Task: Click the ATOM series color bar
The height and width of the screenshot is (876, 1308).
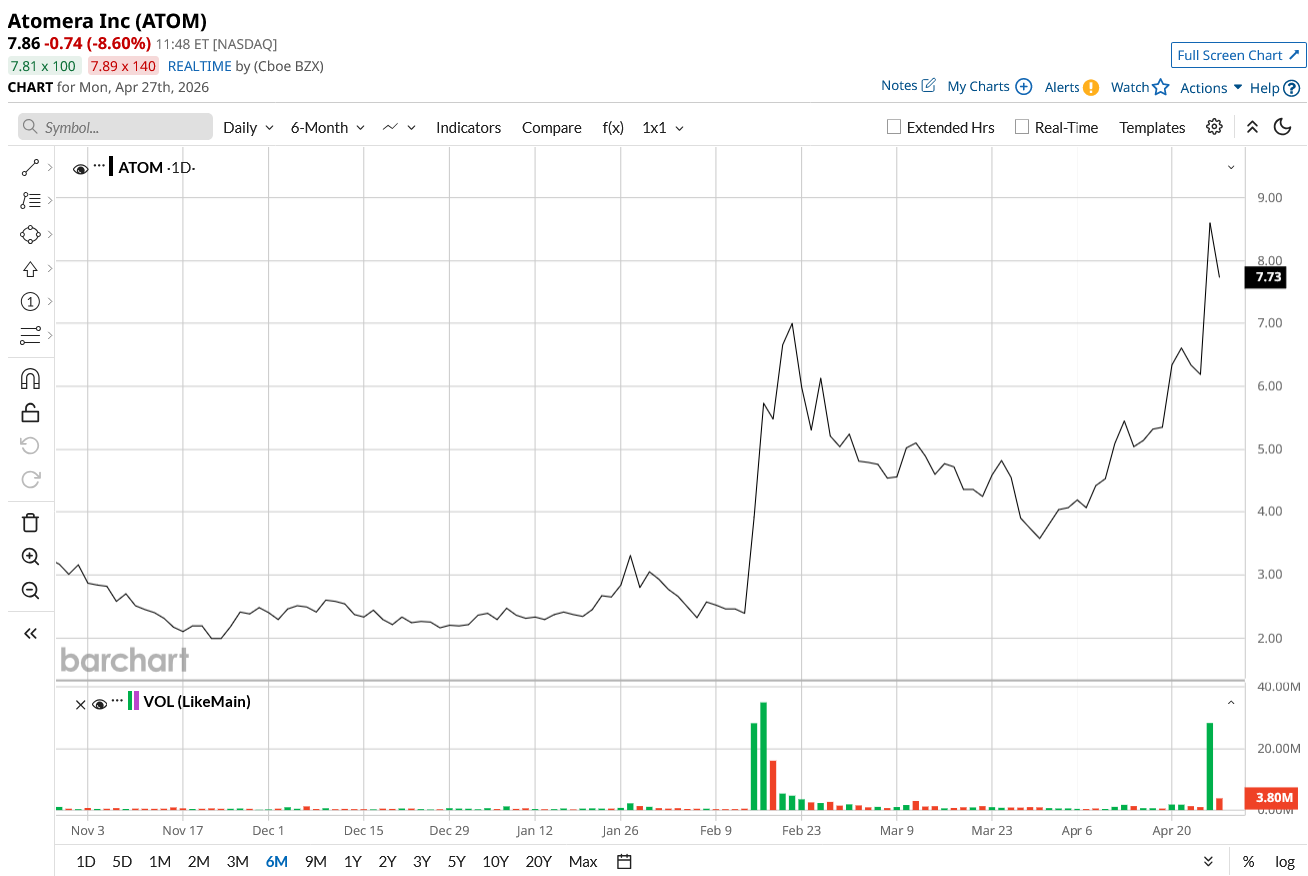Action: (x=111, y=167)
